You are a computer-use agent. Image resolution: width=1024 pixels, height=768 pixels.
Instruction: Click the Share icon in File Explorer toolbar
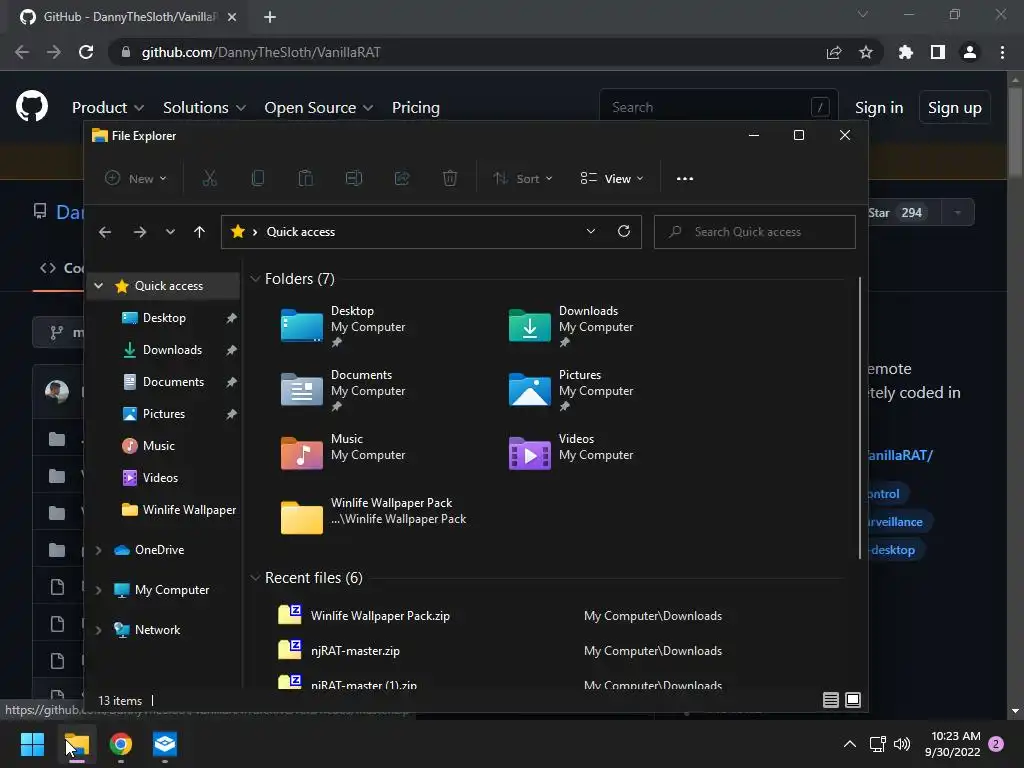tap(402, 178)
